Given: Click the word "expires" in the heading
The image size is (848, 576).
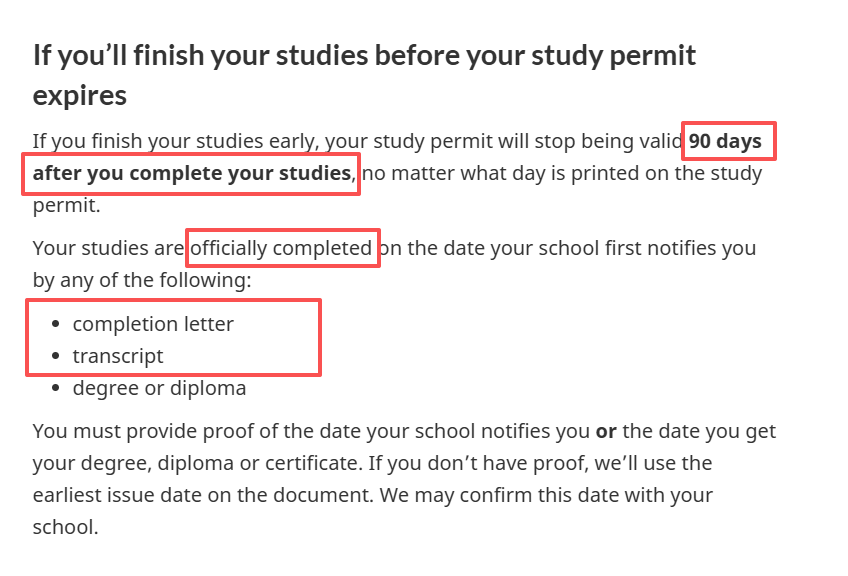Looking at the screenshot, I should 80,95.
